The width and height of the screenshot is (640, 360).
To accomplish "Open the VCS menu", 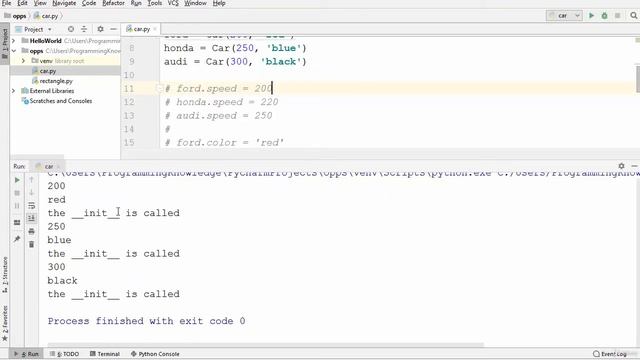I will point(173,3).
